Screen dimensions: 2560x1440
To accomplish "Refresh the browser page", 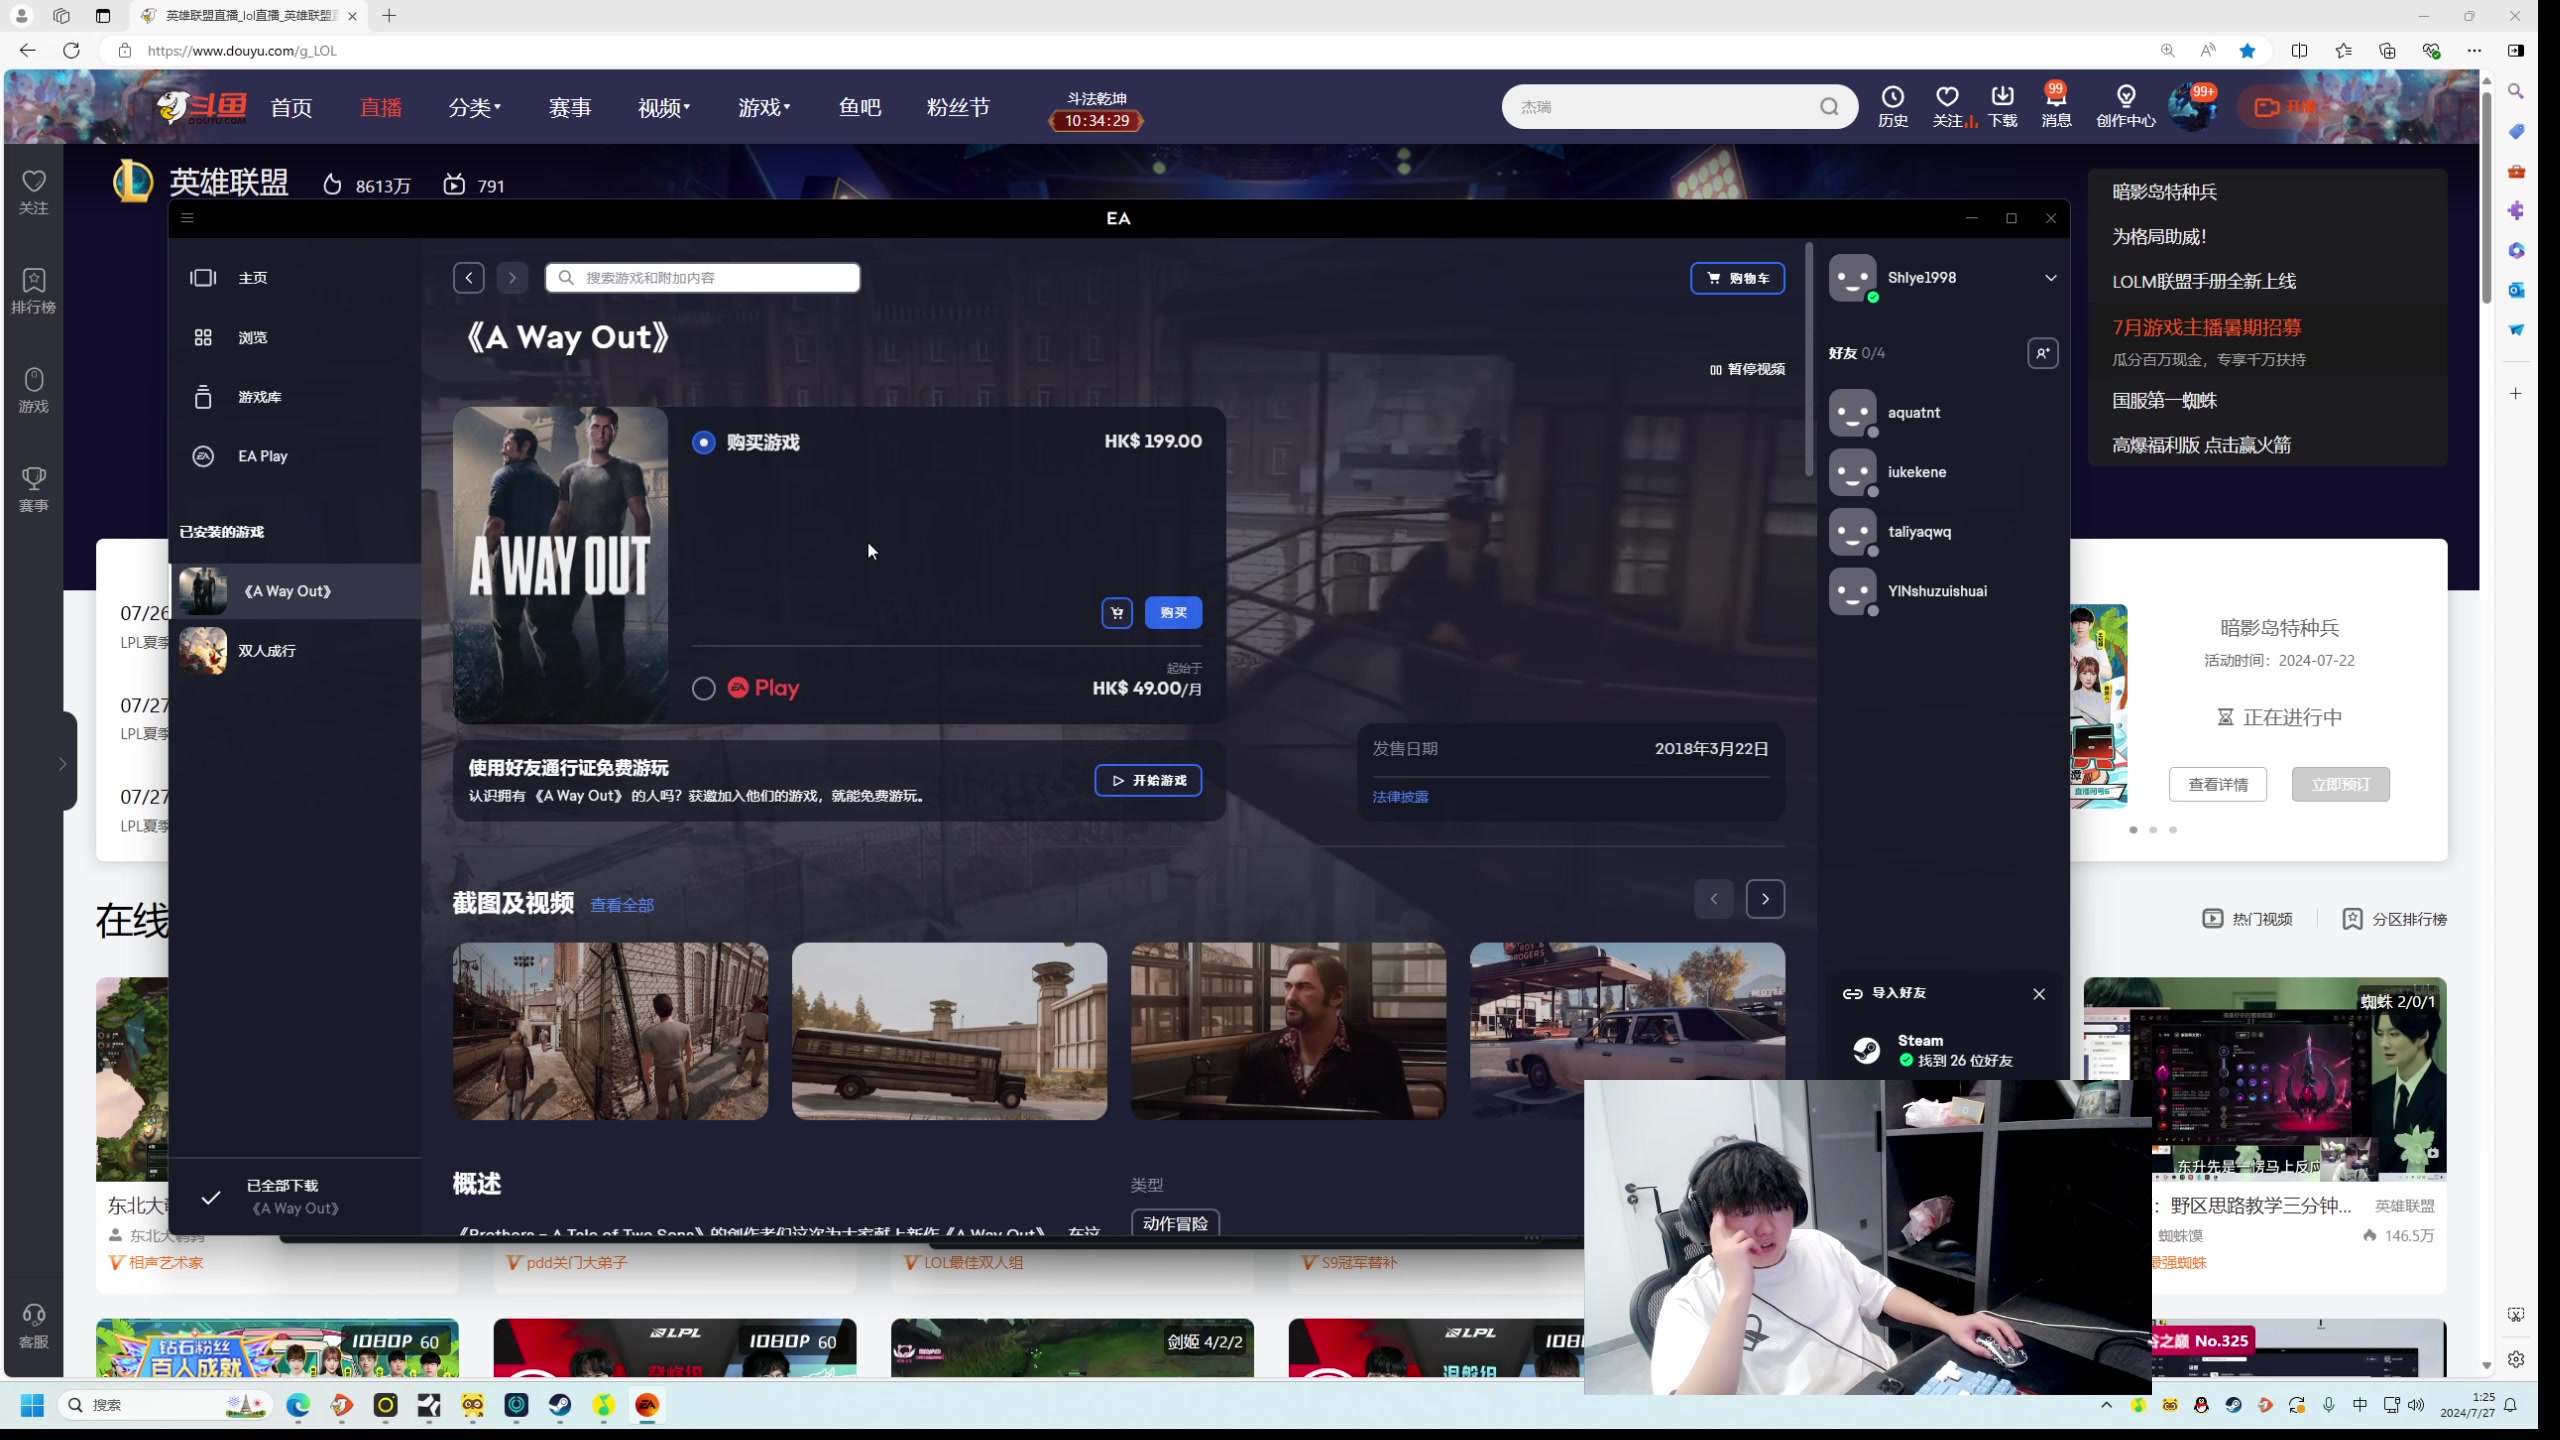I will [71, 50].
